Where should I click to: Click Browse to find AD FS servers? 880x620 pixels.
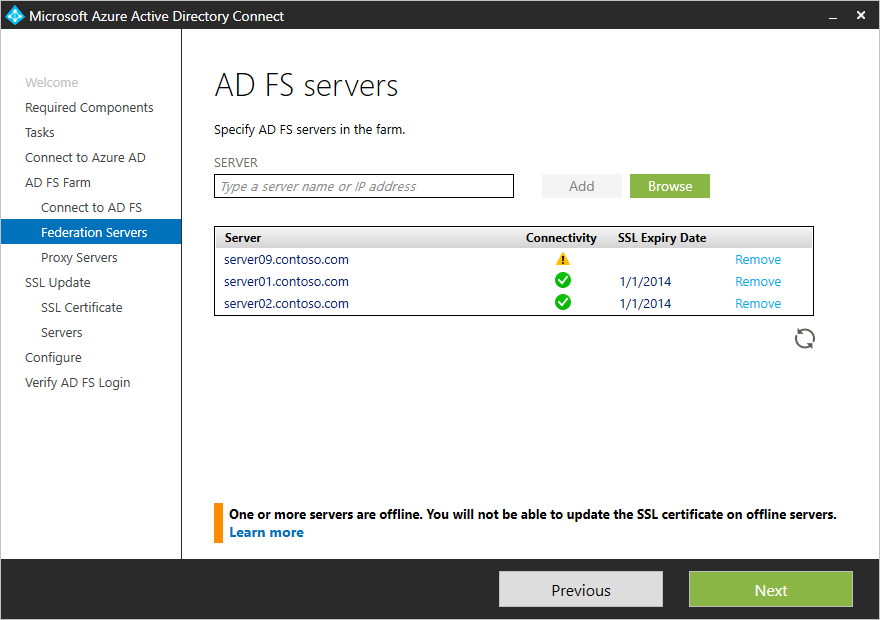tap(669, 186)
